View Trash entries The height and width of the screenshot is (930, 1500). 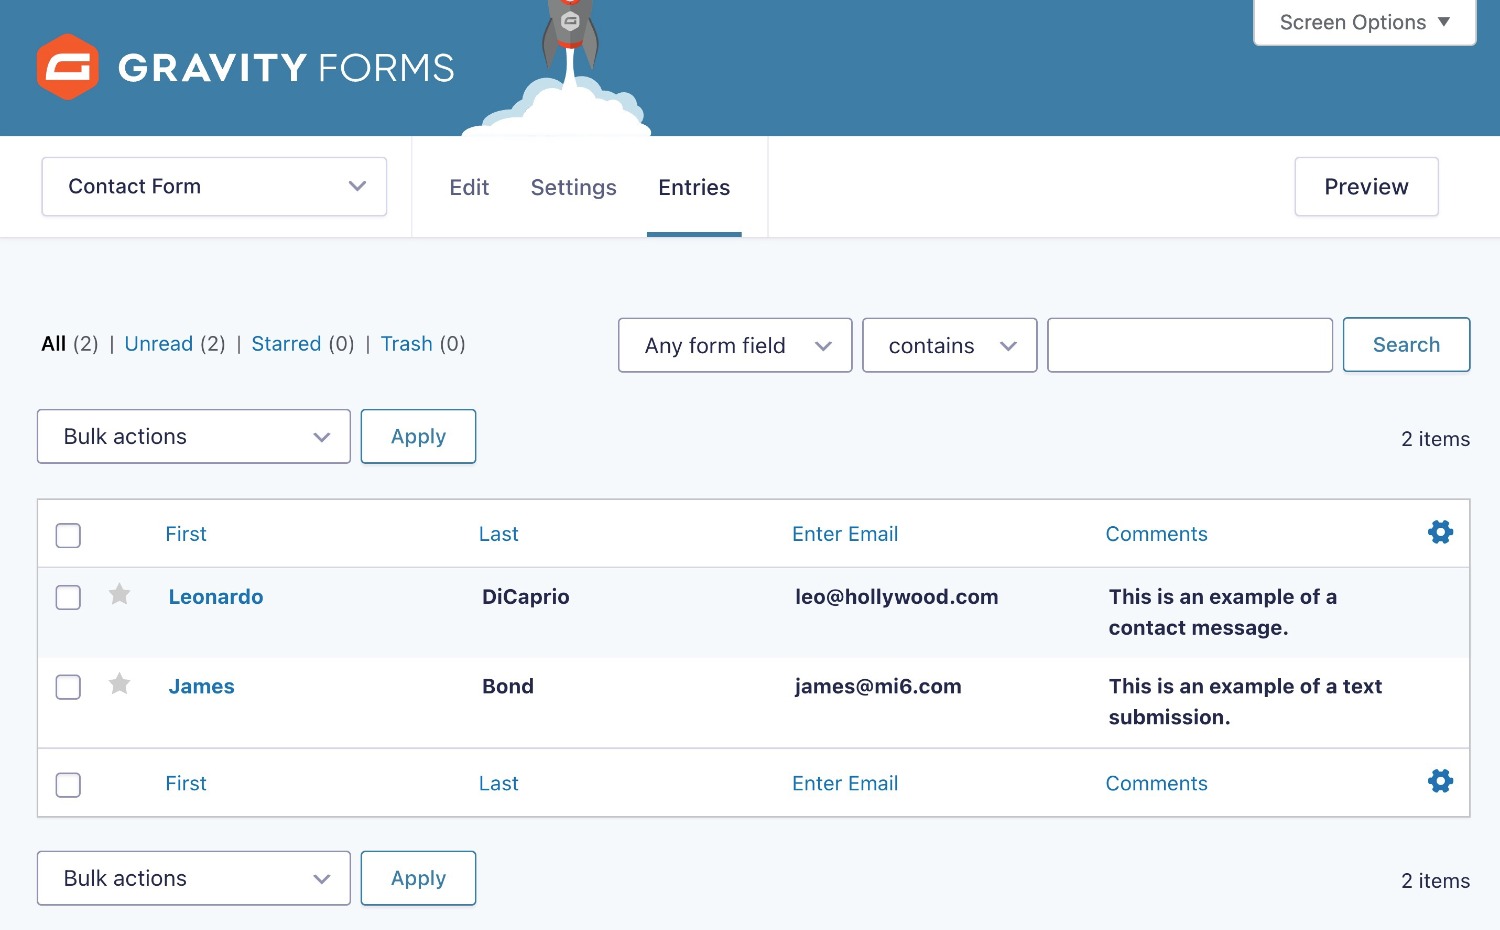coord(406,344)
